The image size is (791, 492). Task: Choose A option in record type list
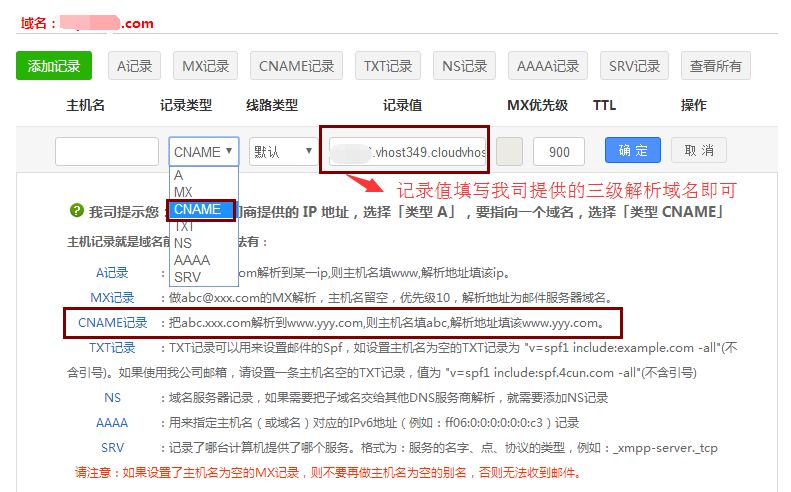click(179, 175)
